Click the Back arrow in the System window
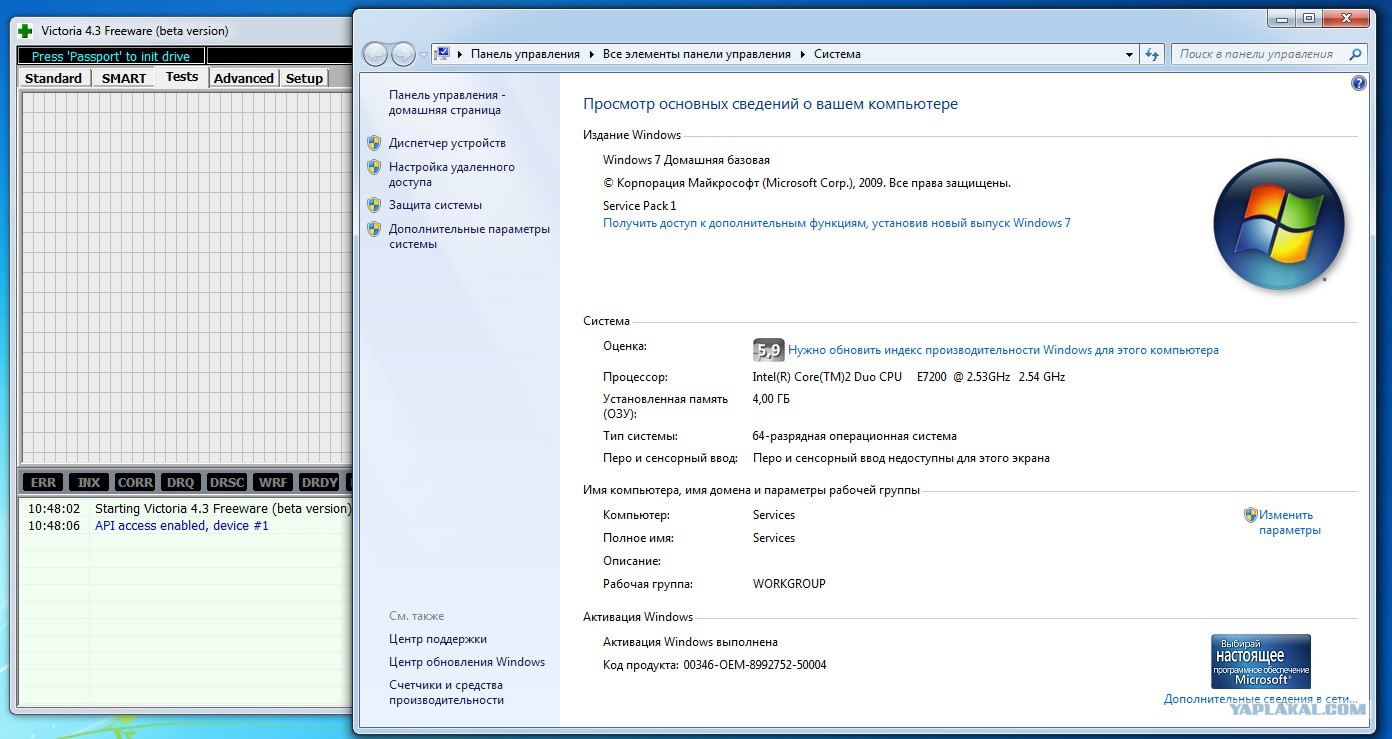Image resolution: width=1392 pixels, height=739 pixels. pyautogui.click(x=375, y=54)
